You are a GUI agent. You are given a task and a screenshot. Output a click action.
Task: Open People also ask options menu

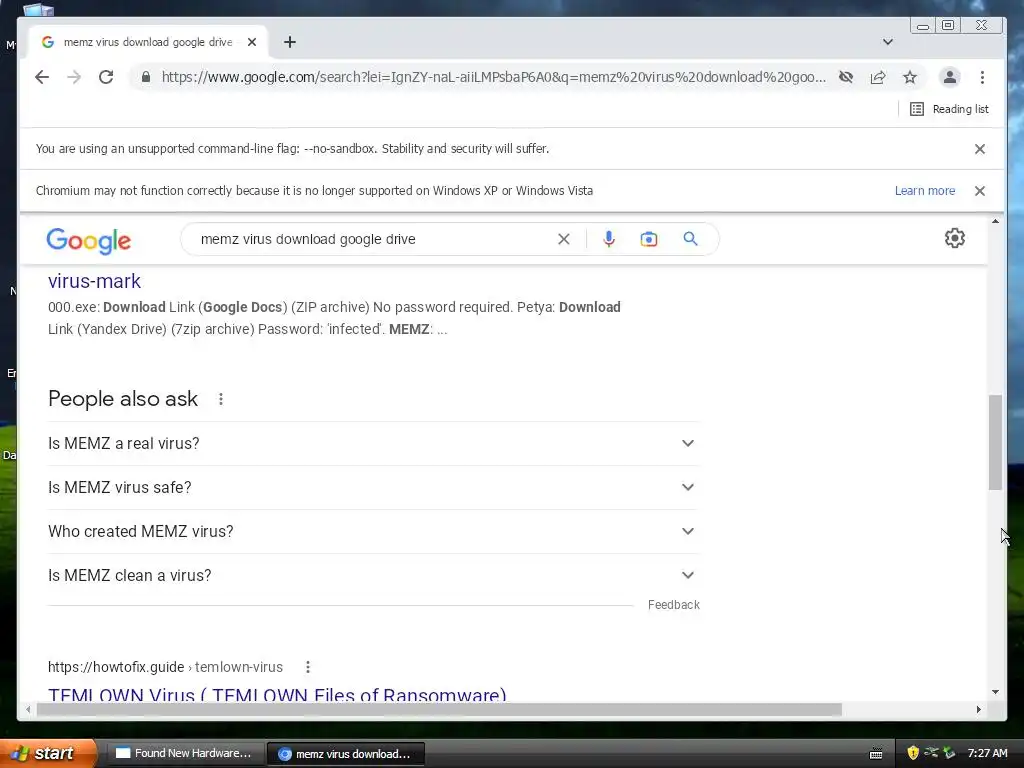pos(221,399)
